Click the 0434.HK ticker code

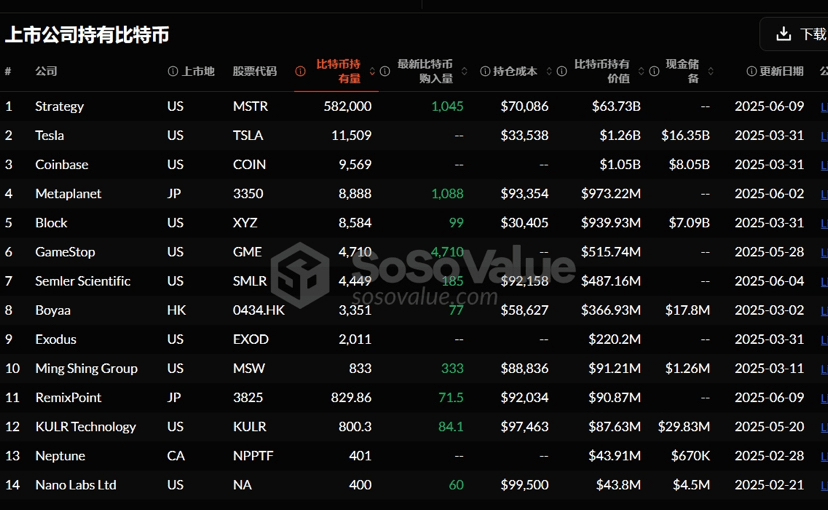click(259, 310)
